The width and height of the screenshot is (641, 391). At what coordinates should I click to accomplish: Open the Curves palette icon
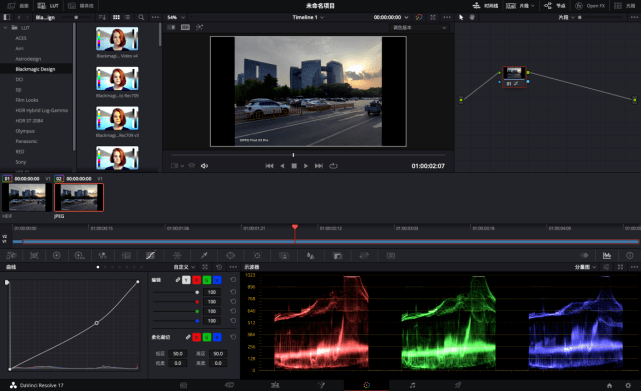coord(150,256)
